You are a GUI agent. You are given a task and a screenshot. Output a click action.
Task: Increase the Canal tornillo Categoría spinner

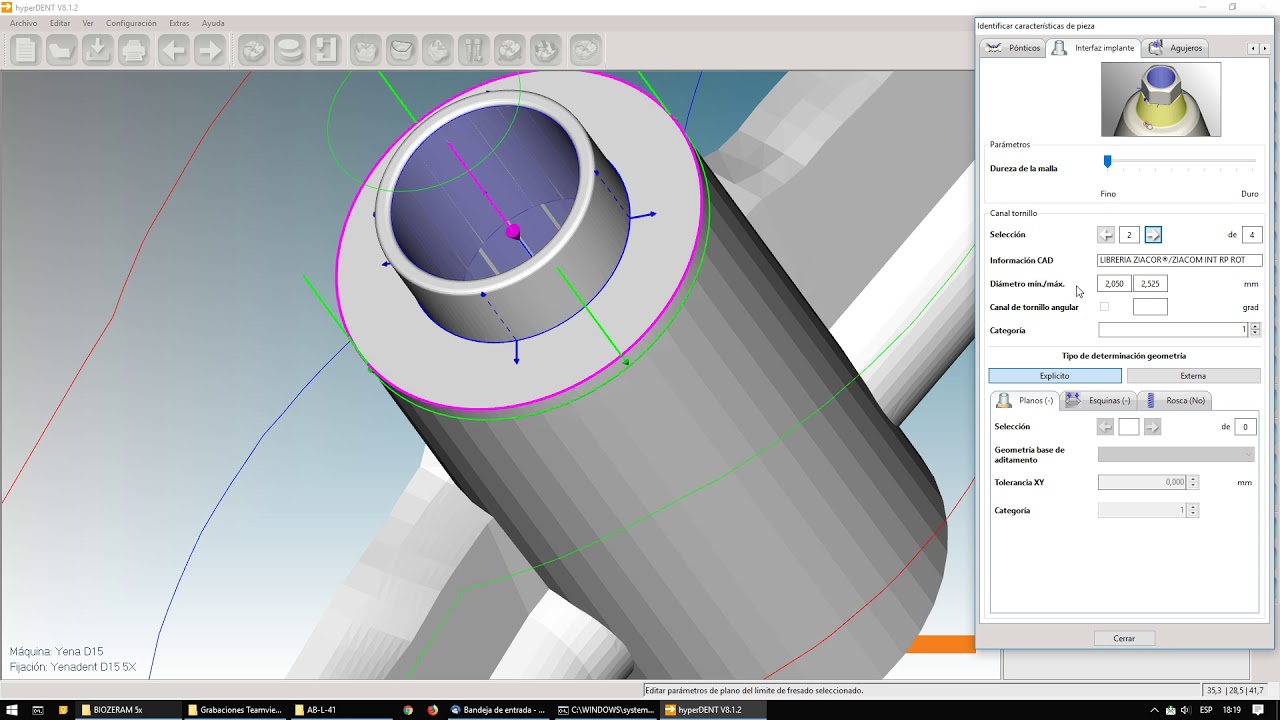pos(1255,327)
